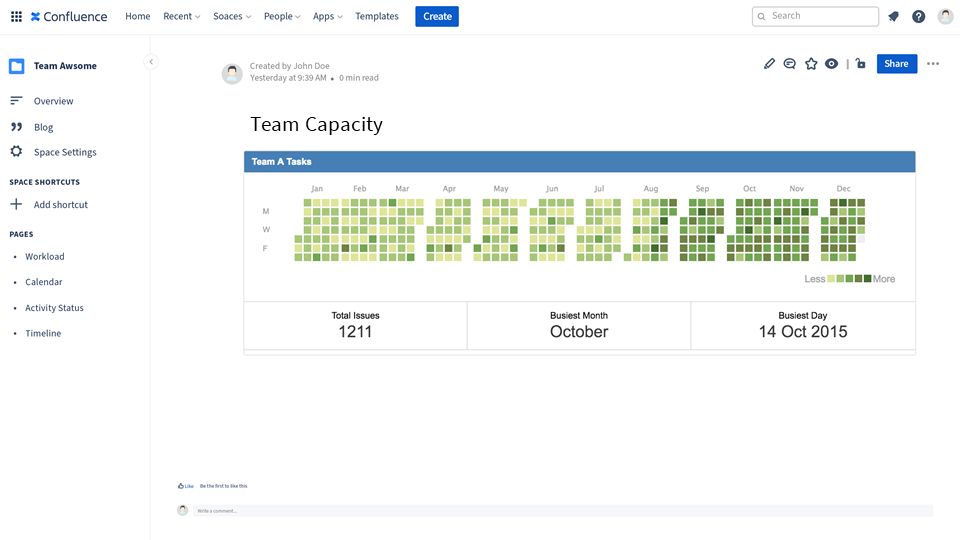Click the lightest Less legend swatch
The height and width of the screenshot is (540, 960).
pos(831,279)
